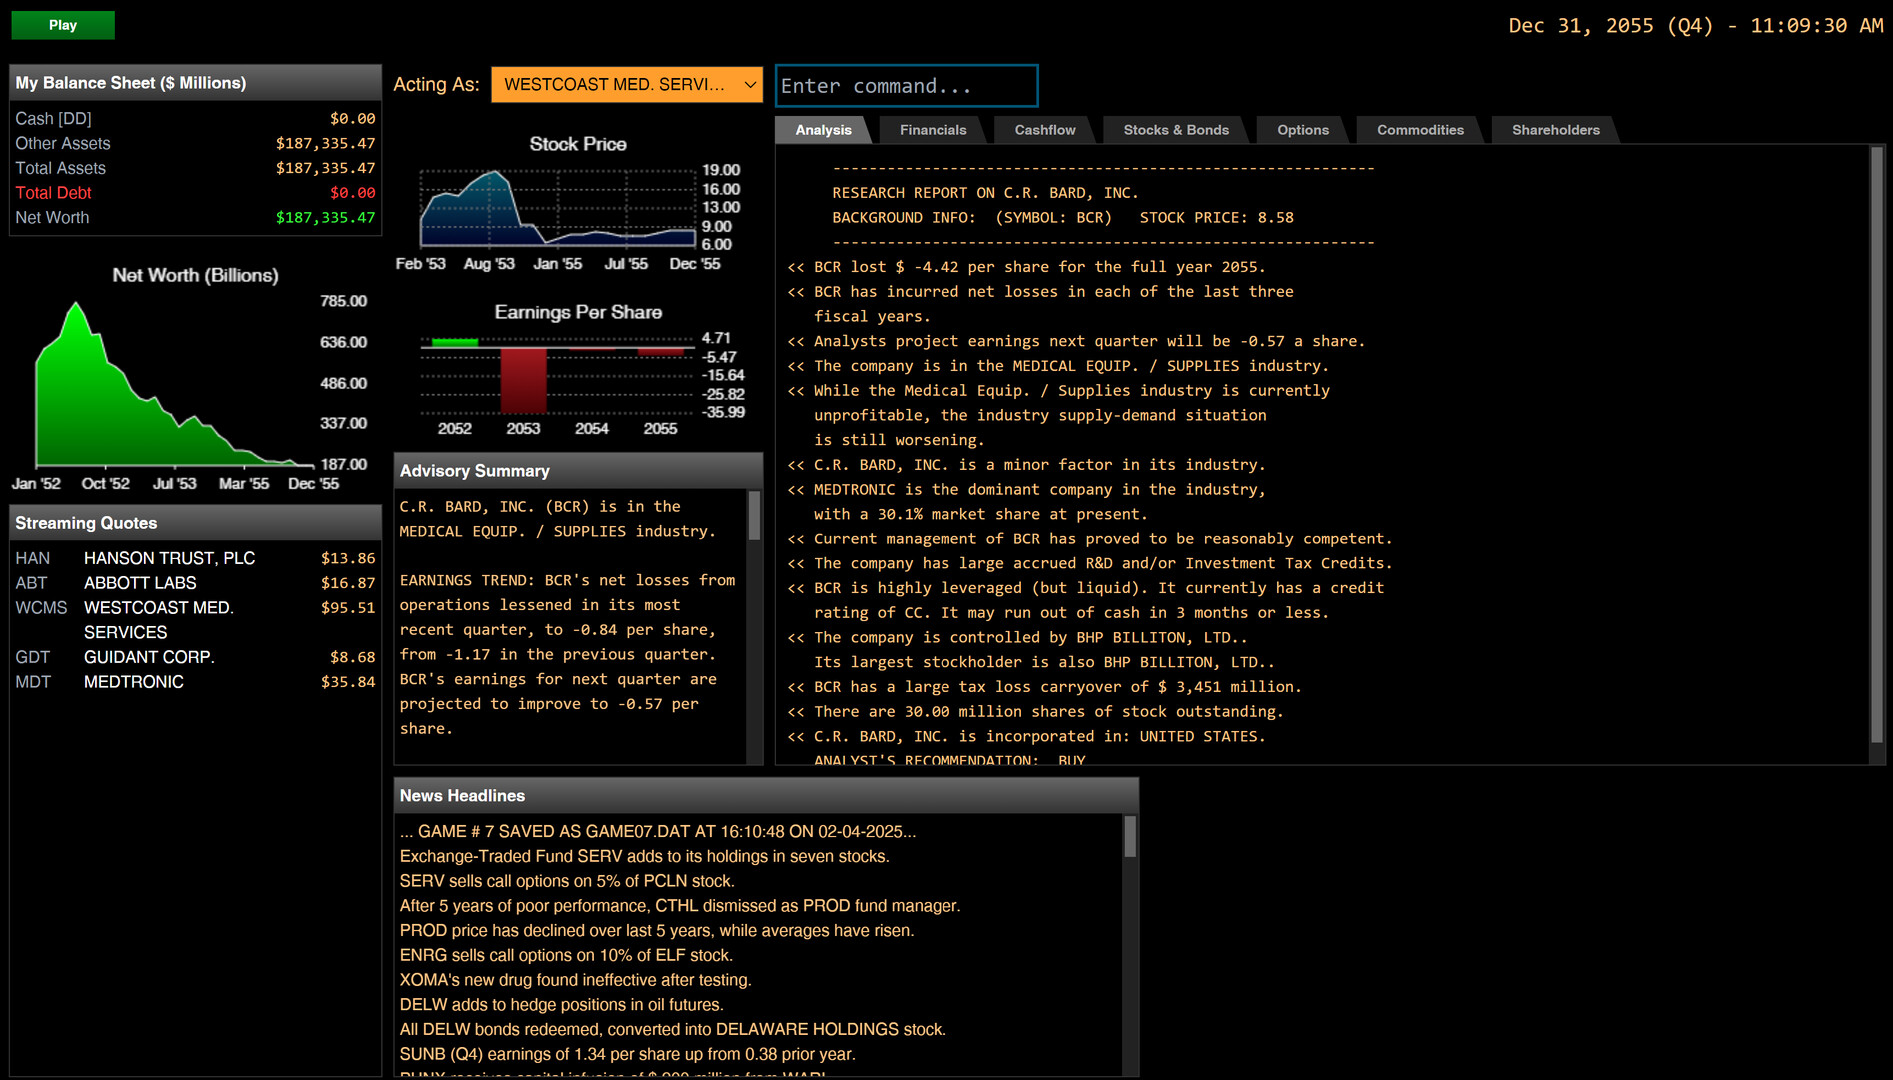
Task: Open the Cashflow tab
Action: (1045, 130)
